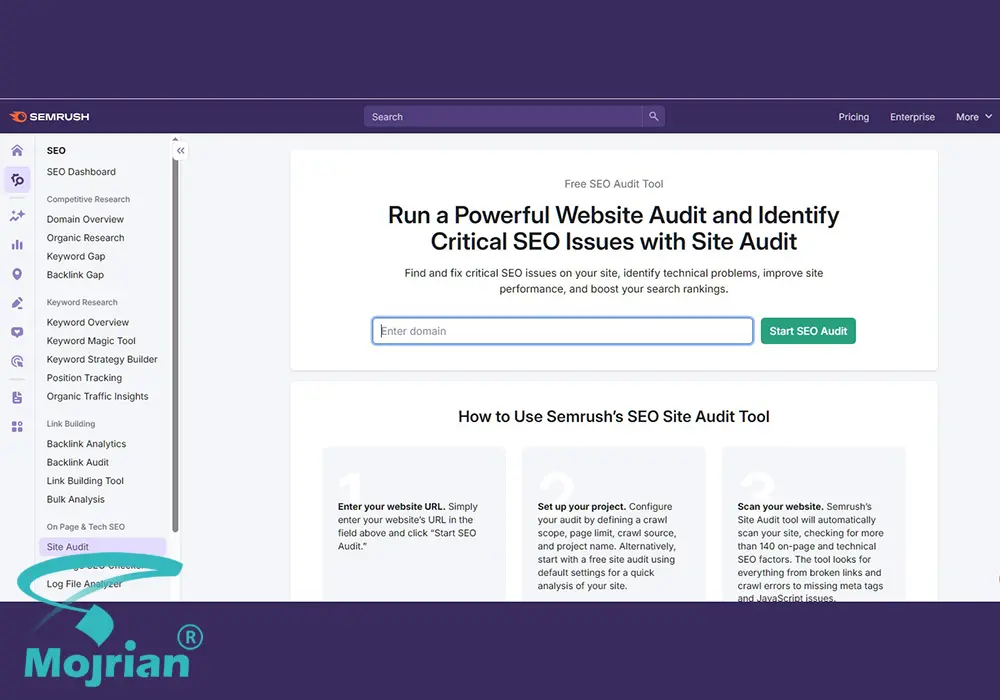Viewport: 1000px width, 700px height.
Task: Open Organic Traffic Insights
Action: 98,397
